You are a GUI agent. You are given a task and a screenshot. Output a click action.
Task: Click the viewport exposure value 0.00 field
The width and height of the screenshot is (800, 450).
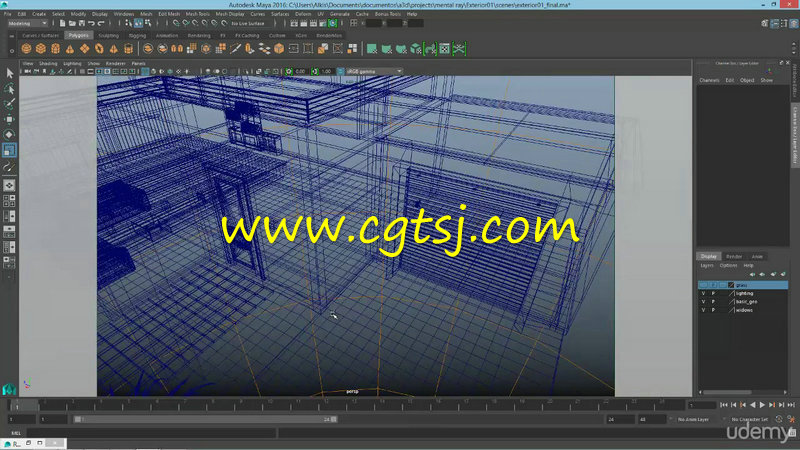point(301,71)
